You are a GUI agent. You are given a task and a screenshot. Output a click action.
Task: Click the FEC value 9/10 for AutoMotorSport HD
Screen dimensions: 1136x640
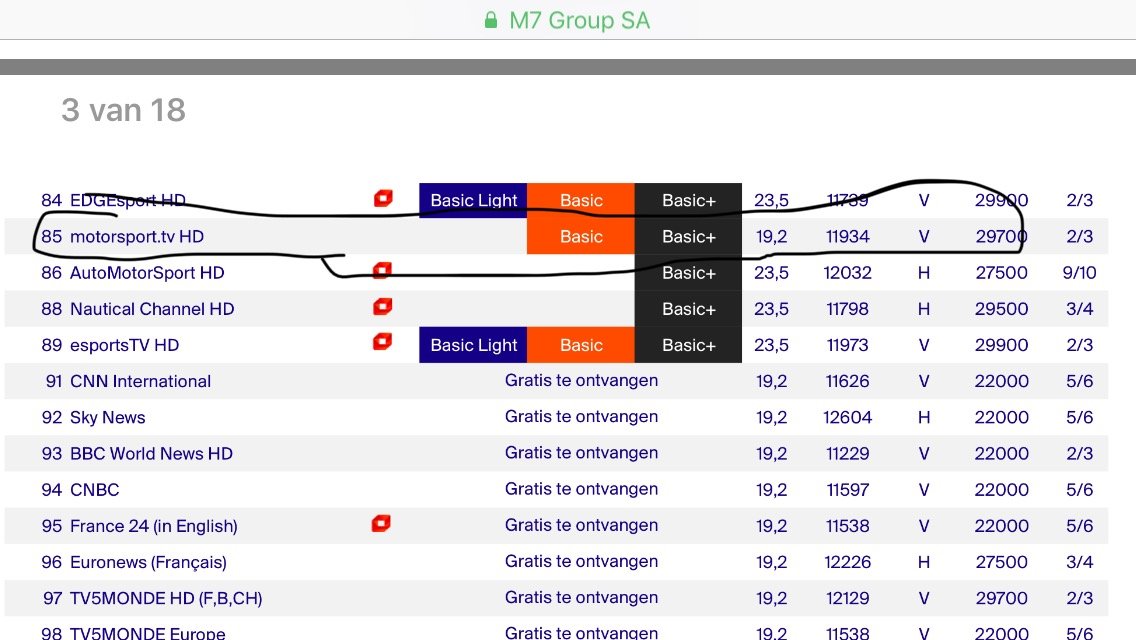coord(1079,273)
